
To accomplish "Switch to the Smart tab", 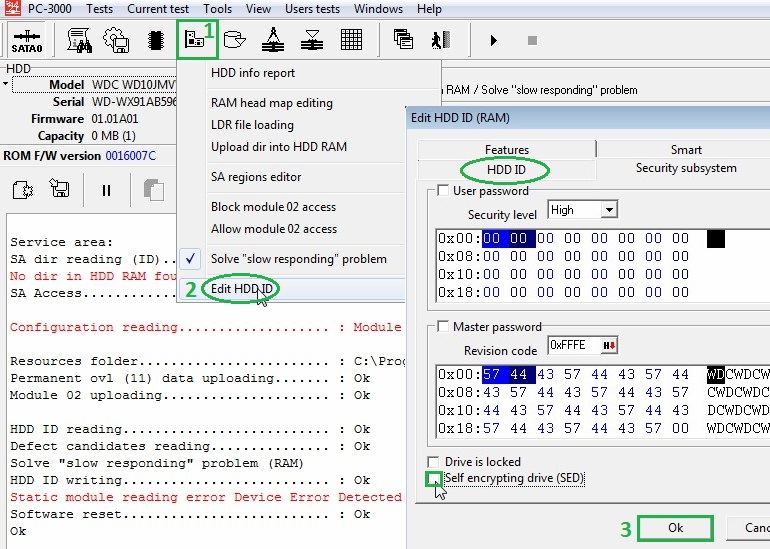I will tap(686, 150).
